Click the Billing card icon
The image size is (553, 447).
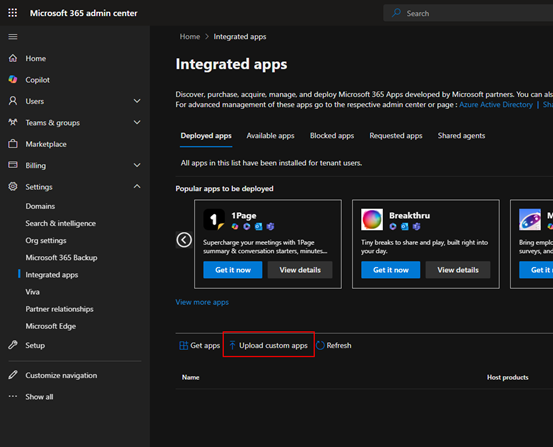(13, 165)
